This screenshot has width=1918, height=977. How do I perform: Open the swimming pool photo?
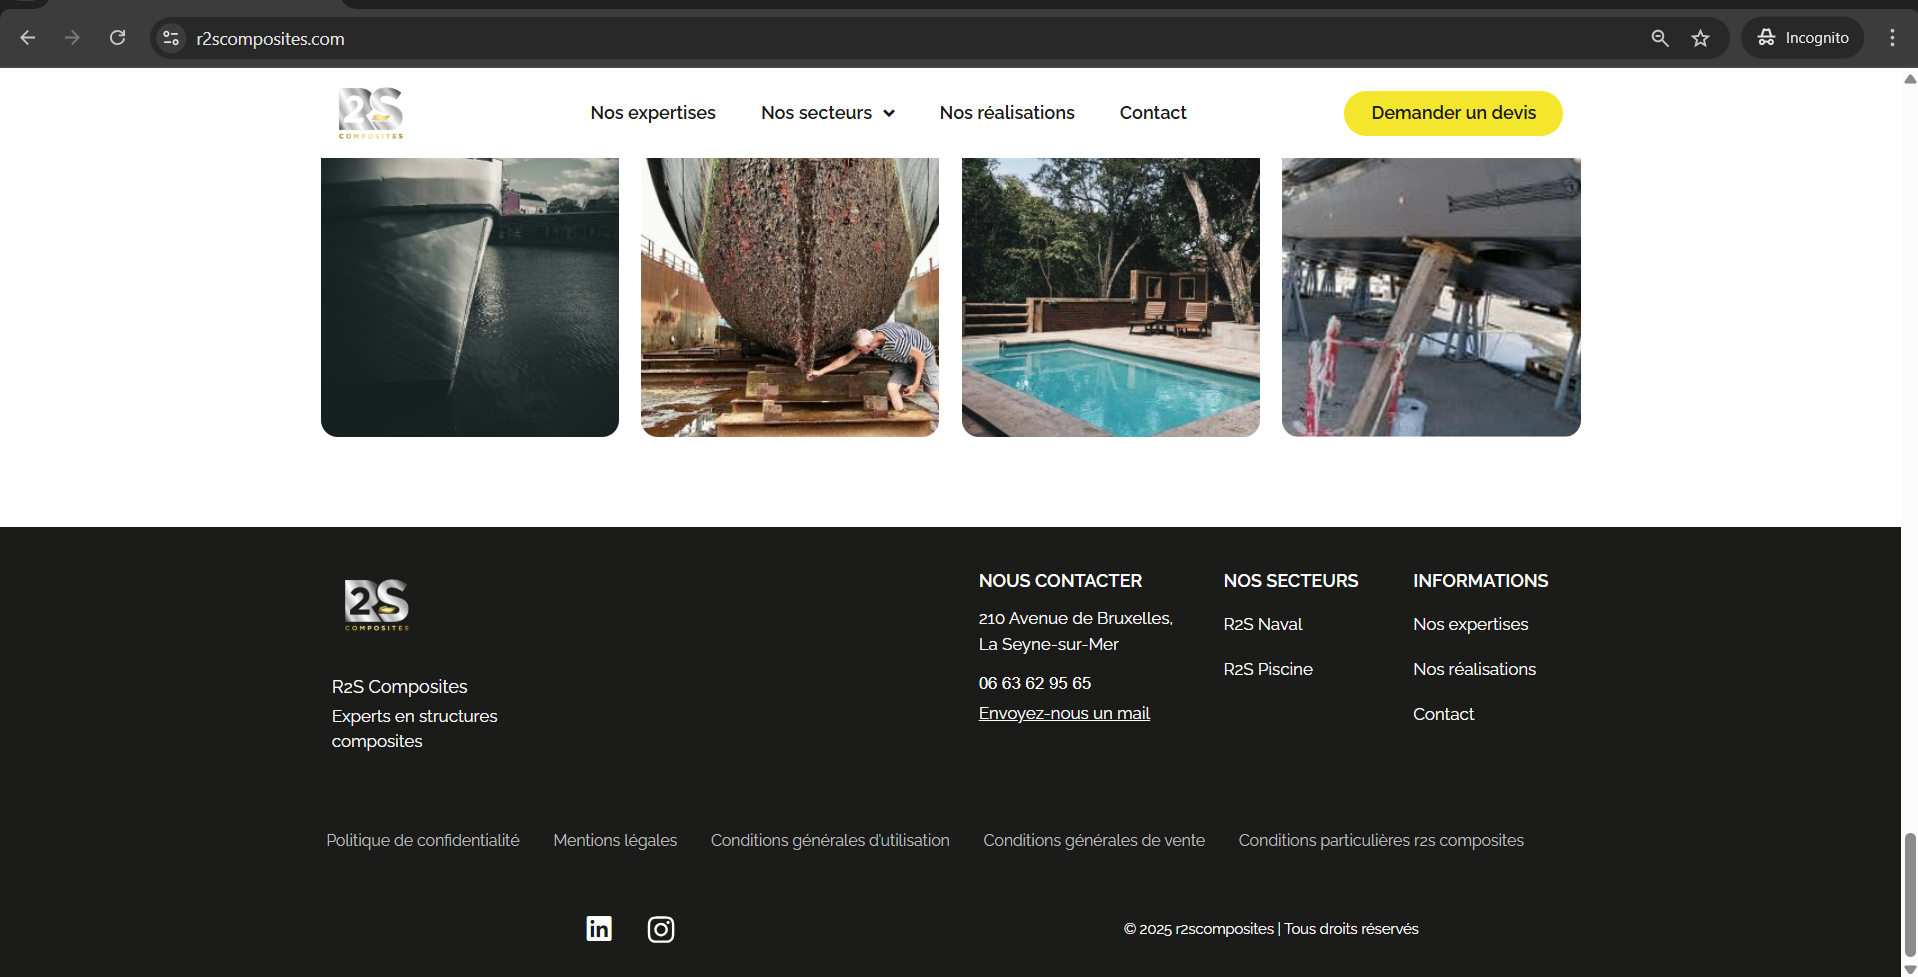tap(1111, 297)
